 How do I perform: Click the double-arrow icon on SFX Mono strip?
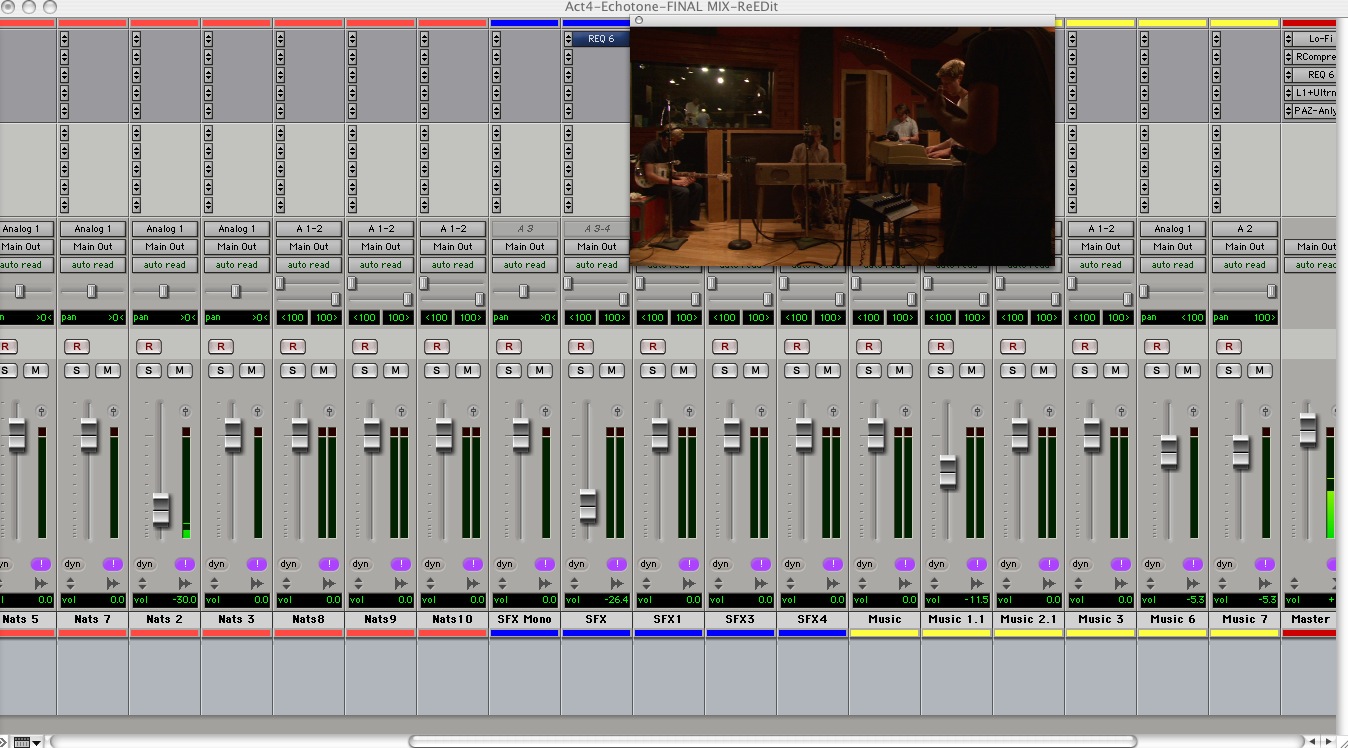[545, 582]
